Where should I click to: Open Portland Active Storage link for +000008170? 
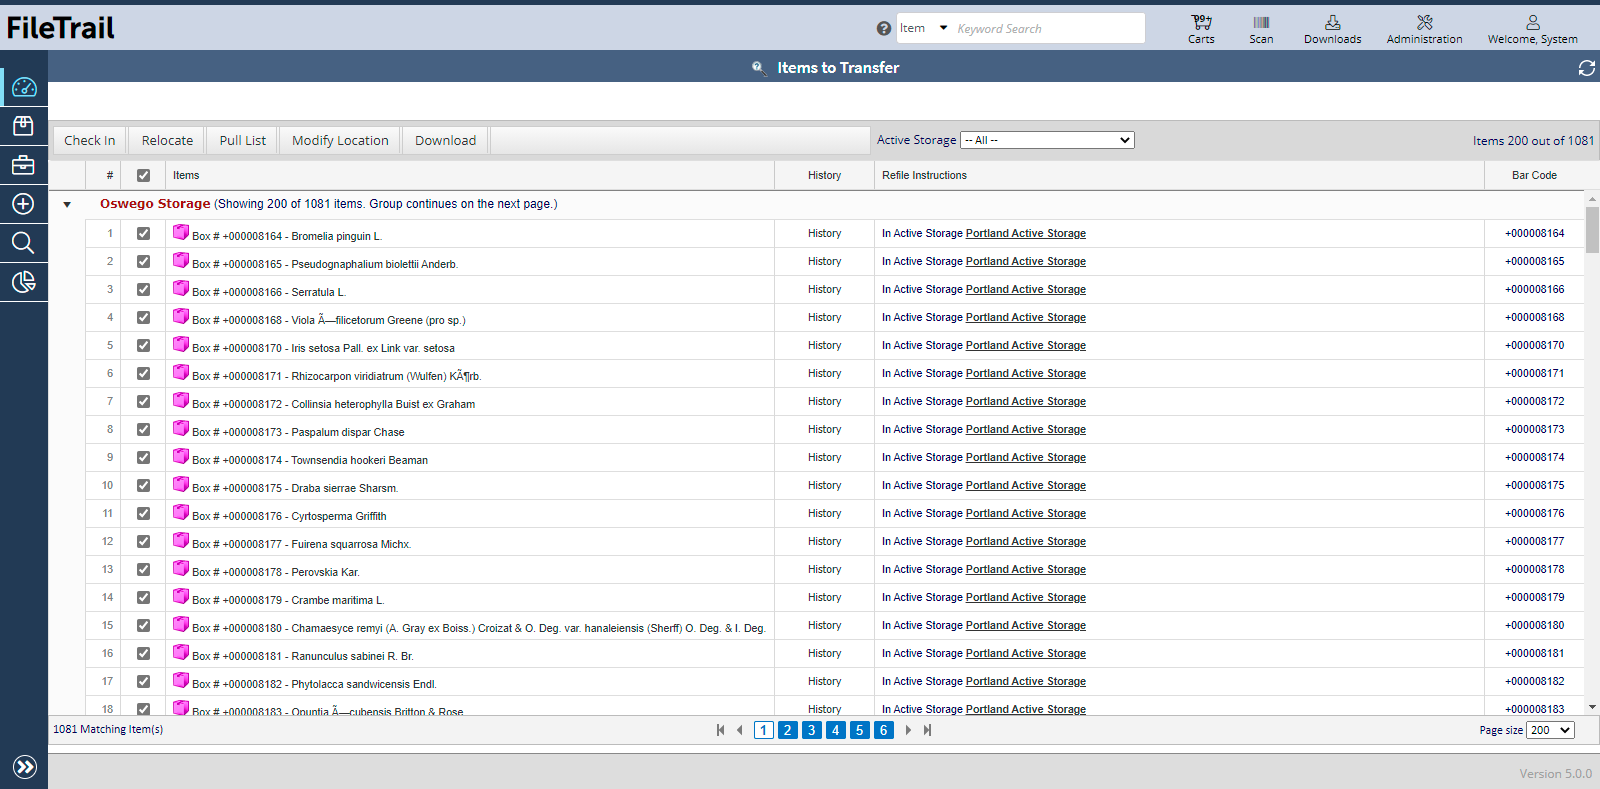1025,345
